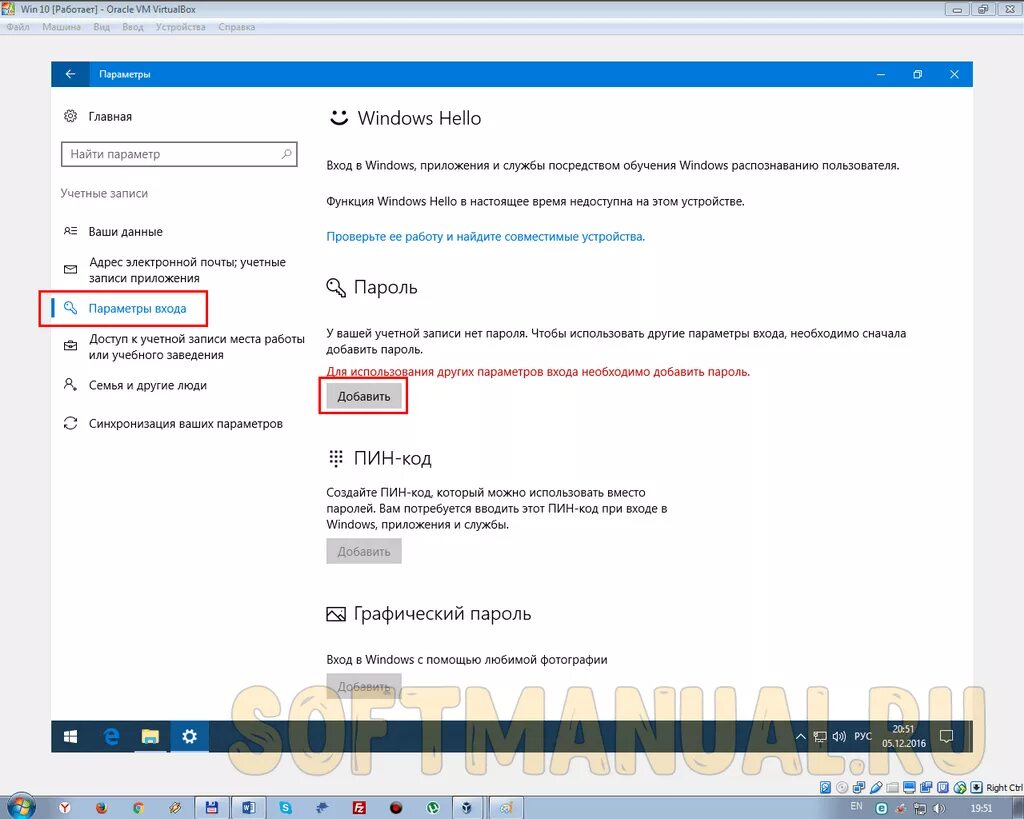Minimize the Параметры settings window
Screen dimensions: 1024x819
[x=881, y=74]
